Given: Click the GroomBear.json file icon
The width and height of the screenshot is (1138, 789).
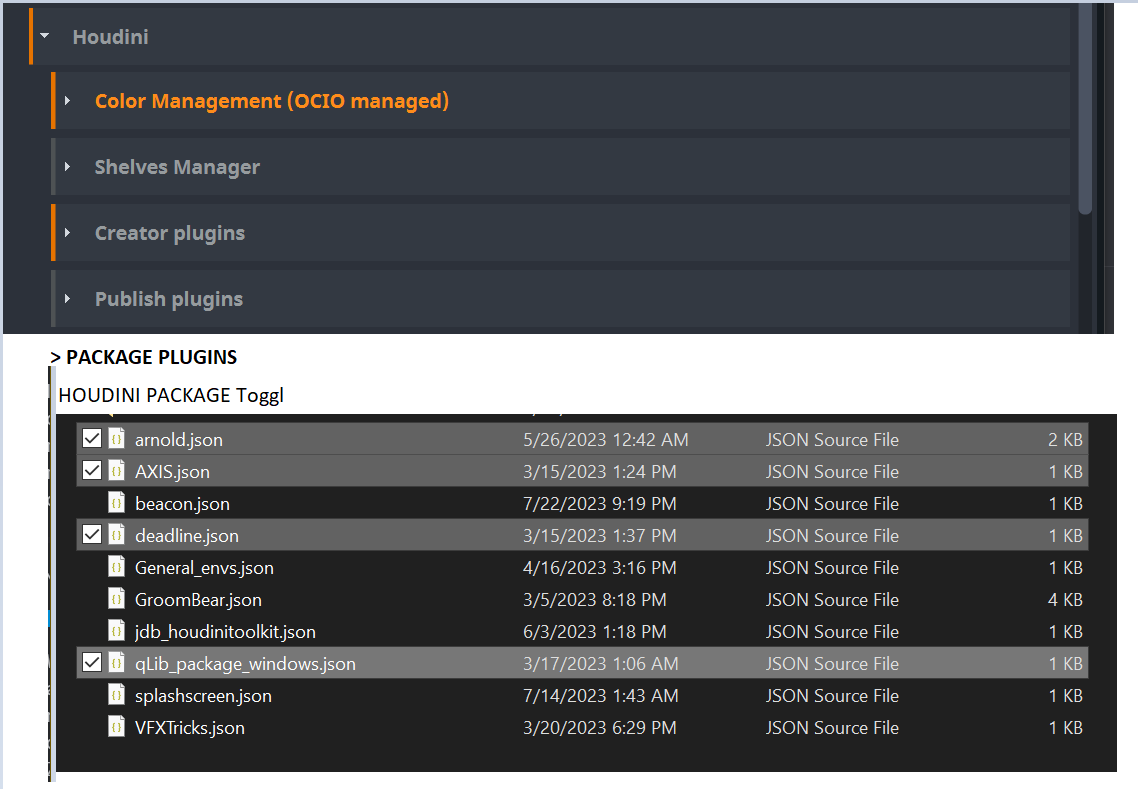Looking at the screenshot, I should (x=117, y=599).
